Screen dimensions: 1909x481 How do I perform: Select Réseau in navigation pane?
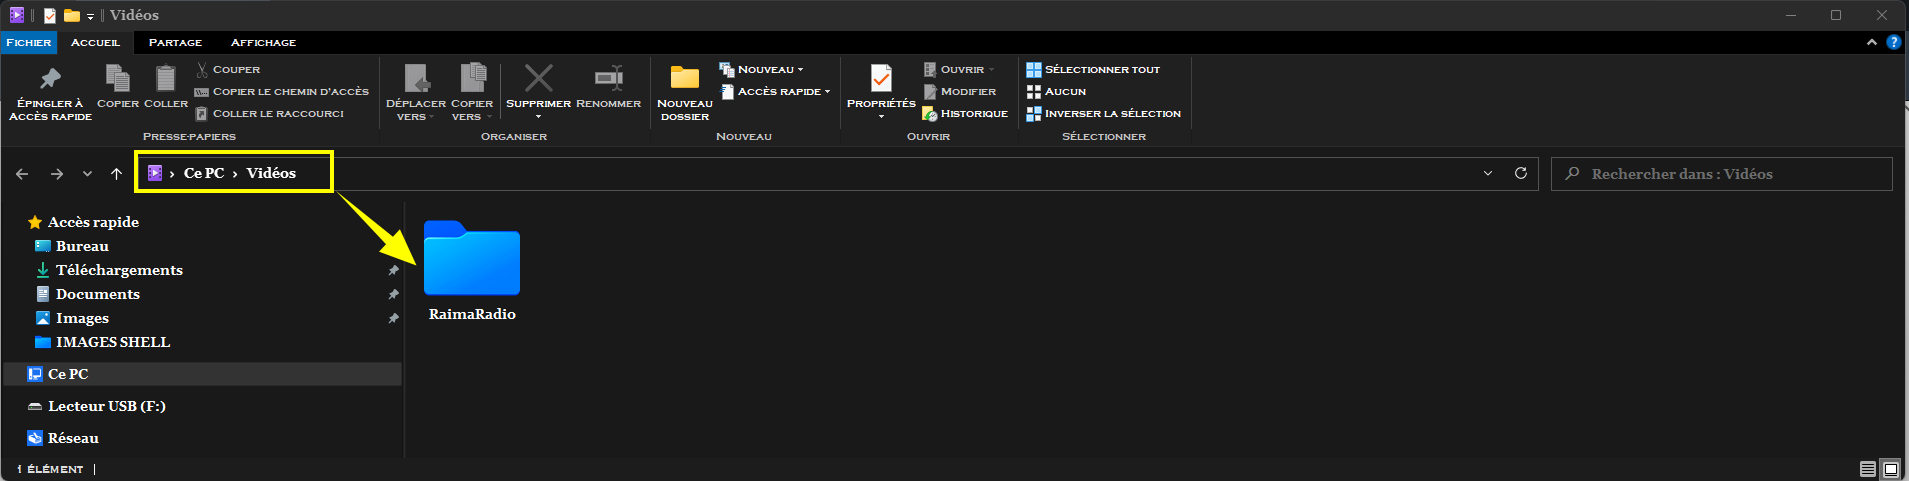[x=73, y=438]
